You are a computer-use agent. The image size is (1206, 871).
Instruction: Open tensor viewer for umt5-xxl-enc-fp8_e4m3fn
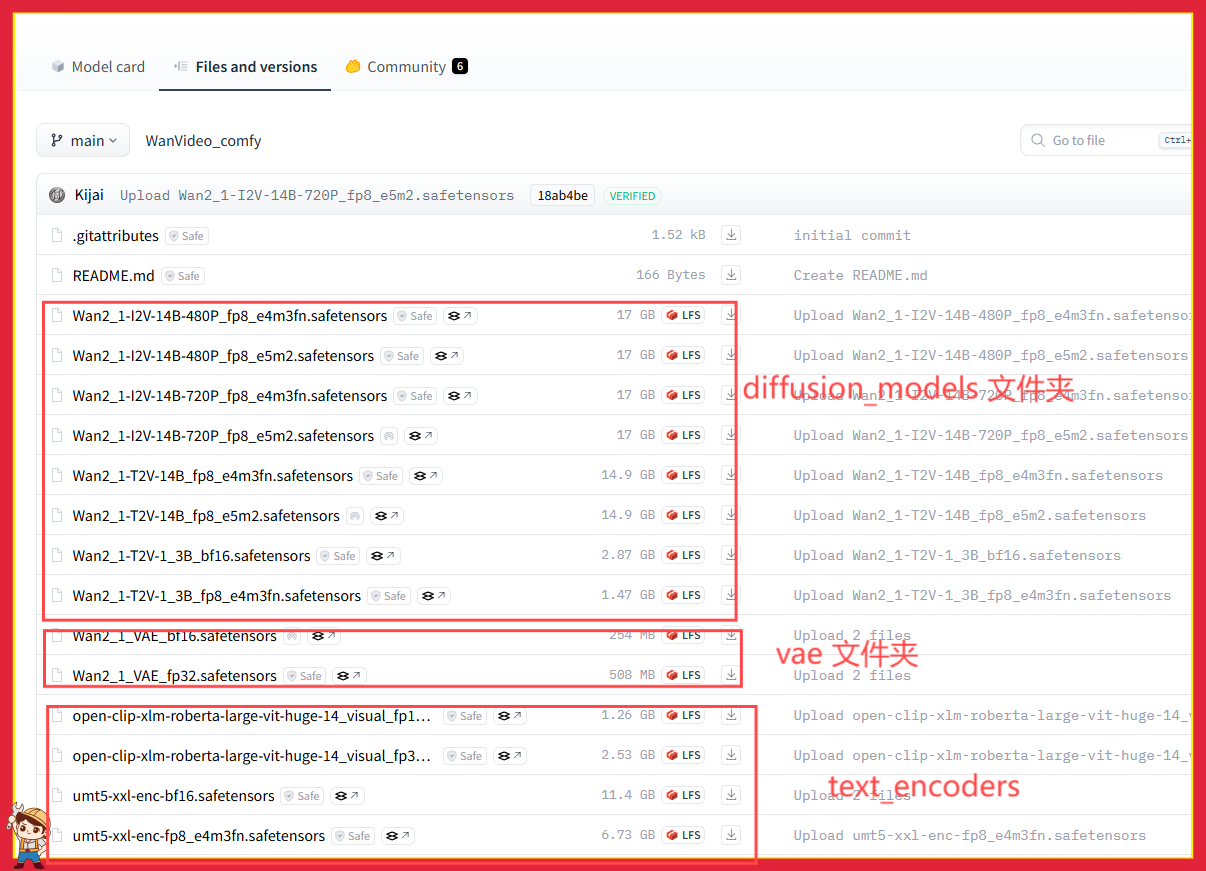[398, 836]
